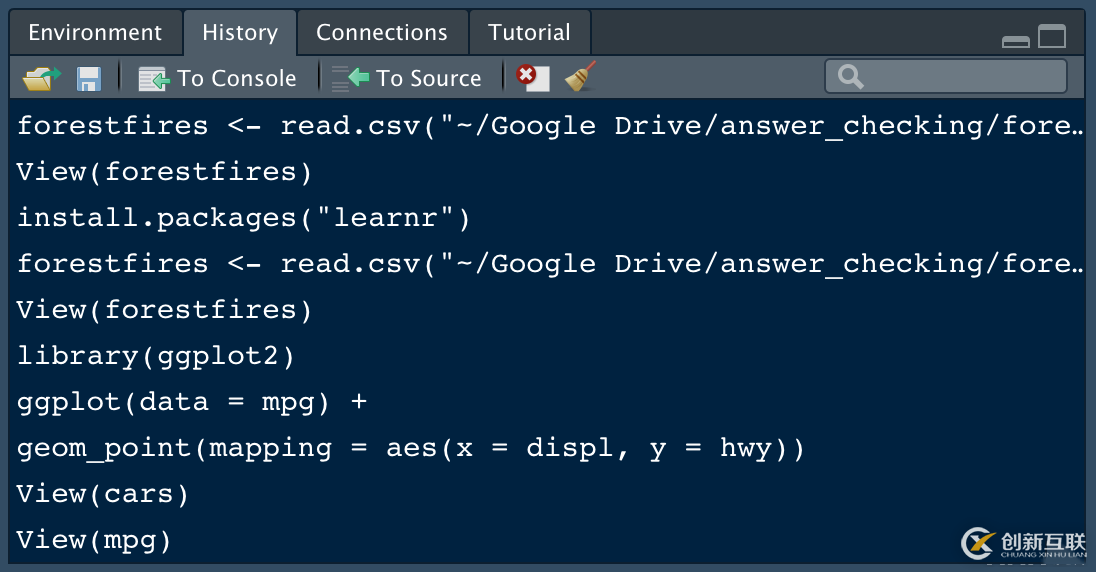Click the history search field
The width and height of the screenshot is (1096, 572).
point(945,77)
